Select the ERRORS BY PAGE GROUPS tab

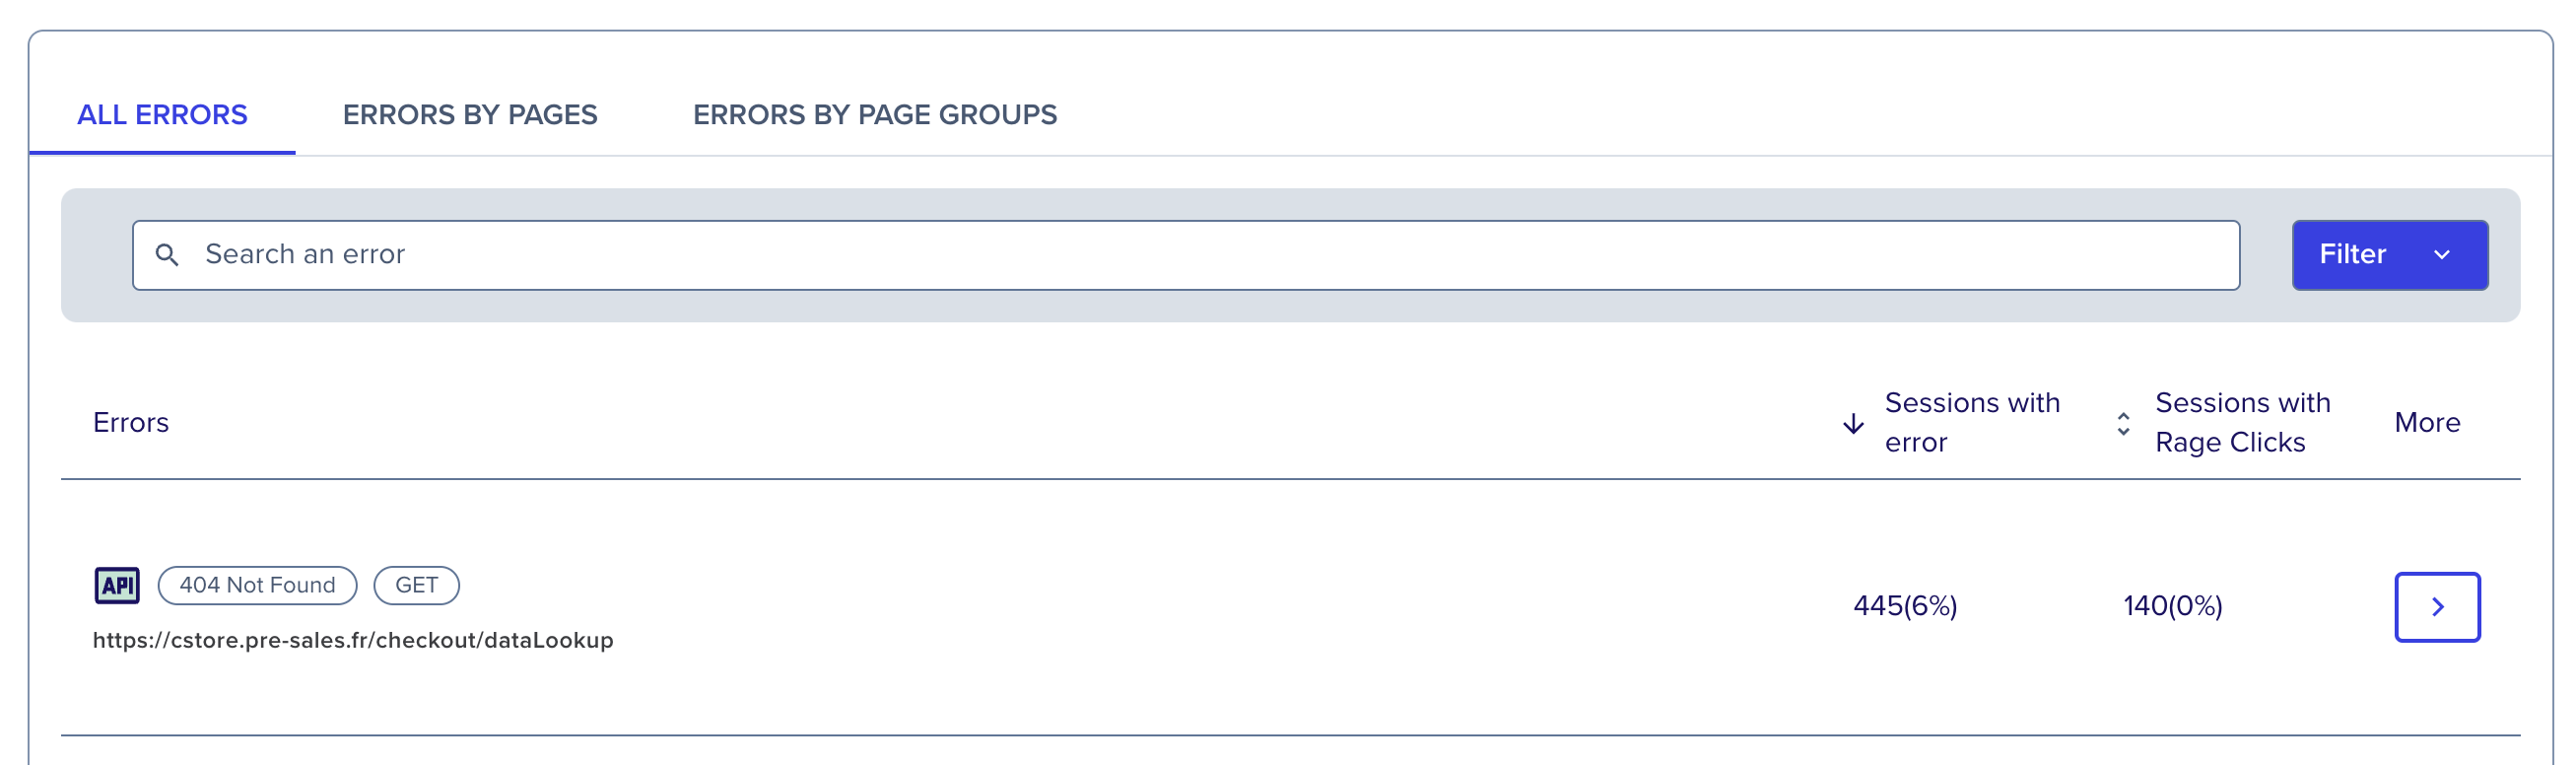(x=875, y=115)
